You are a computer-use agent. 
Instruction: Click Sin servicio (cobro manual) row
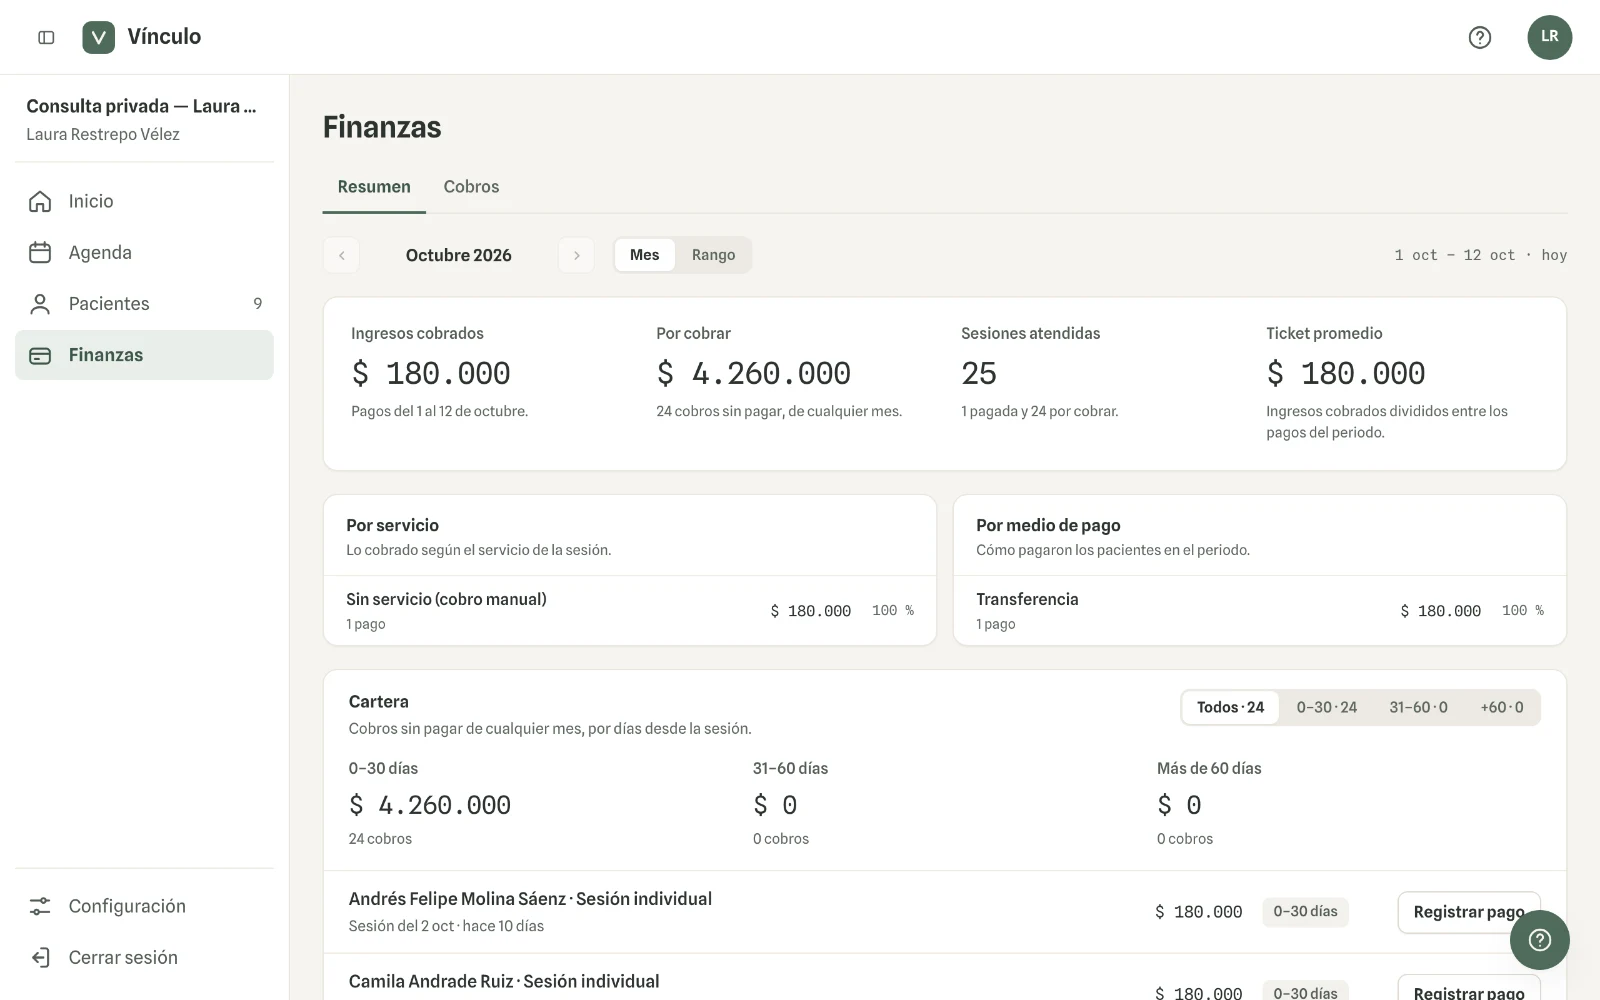pos(630,610)
